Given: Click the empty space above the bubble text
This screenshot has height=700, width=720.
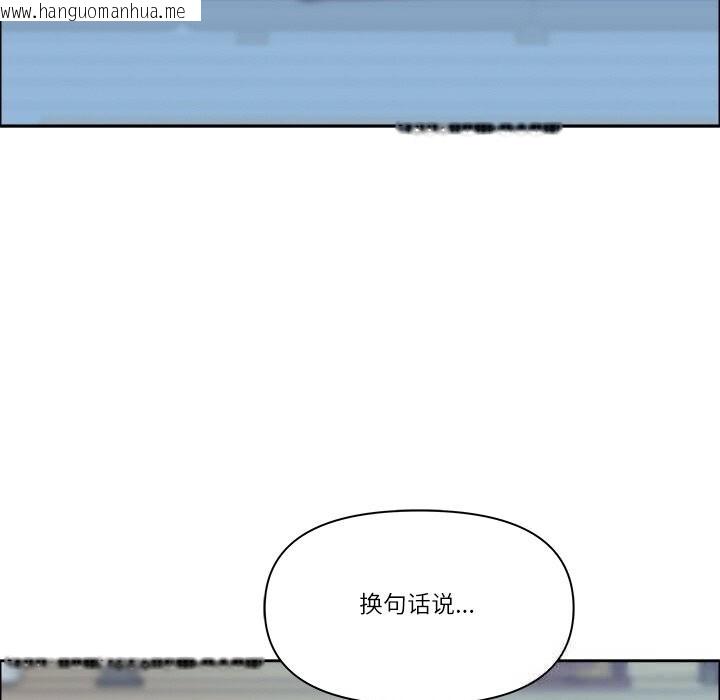Looking at the screenshot, I should pyautogui.click(x=418, y=555).
